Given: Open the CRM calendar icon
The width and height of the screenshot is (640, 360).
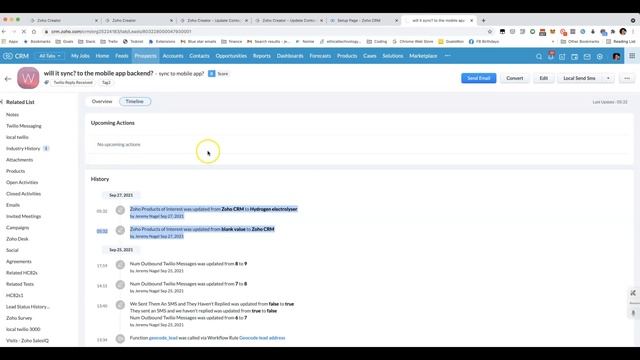Looking at the screenshot, I should click(x=575, y=57).
